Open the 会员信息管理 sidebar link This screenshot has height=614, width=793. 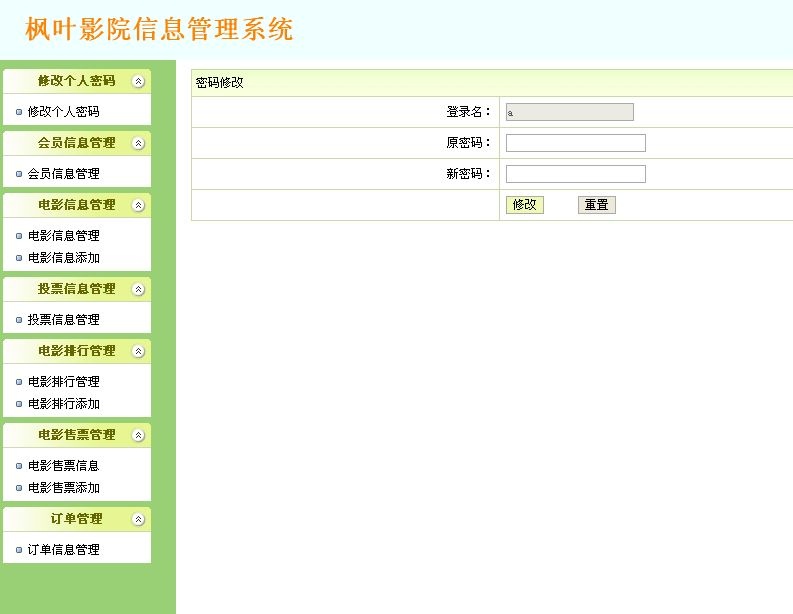(x=63, y=173)
